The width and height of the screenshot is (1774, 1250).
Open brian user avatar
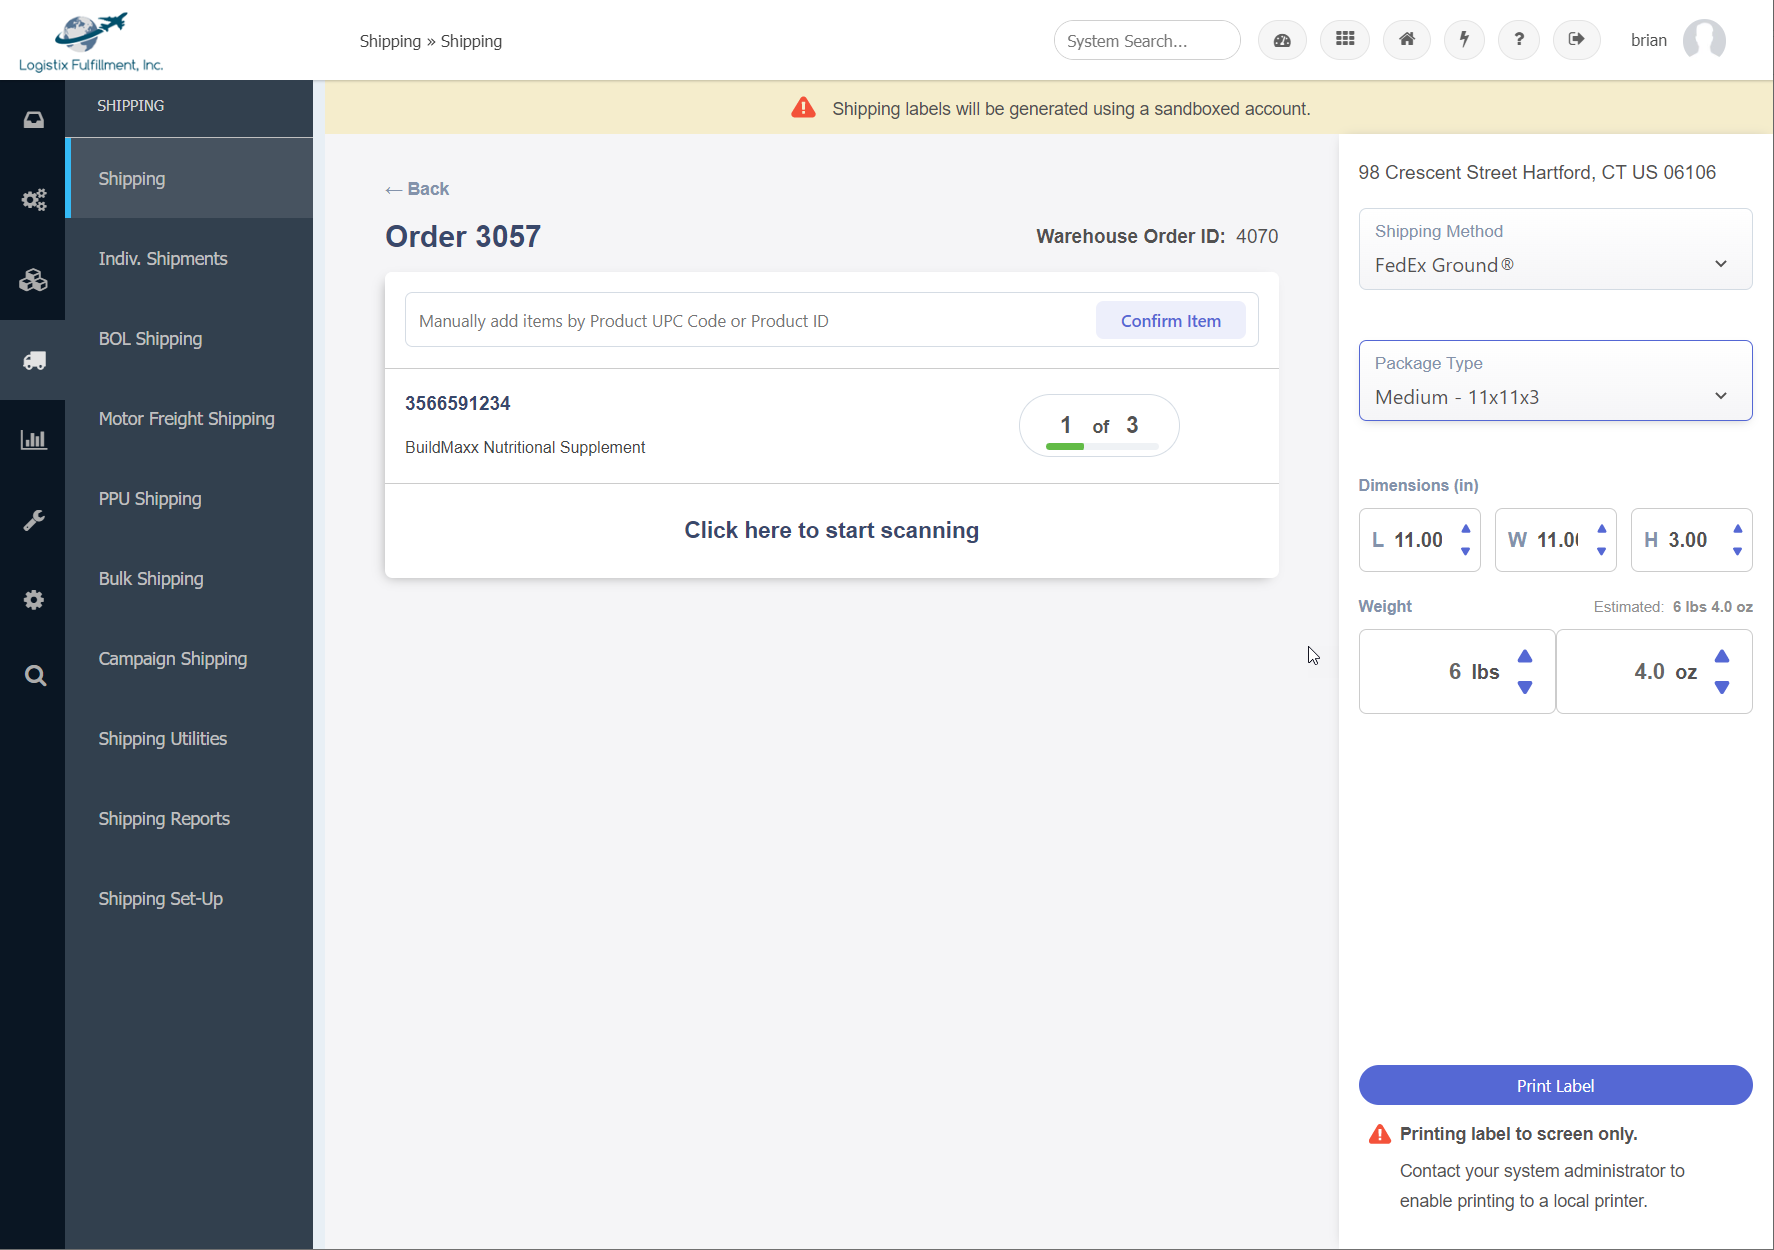[1704, 40]
